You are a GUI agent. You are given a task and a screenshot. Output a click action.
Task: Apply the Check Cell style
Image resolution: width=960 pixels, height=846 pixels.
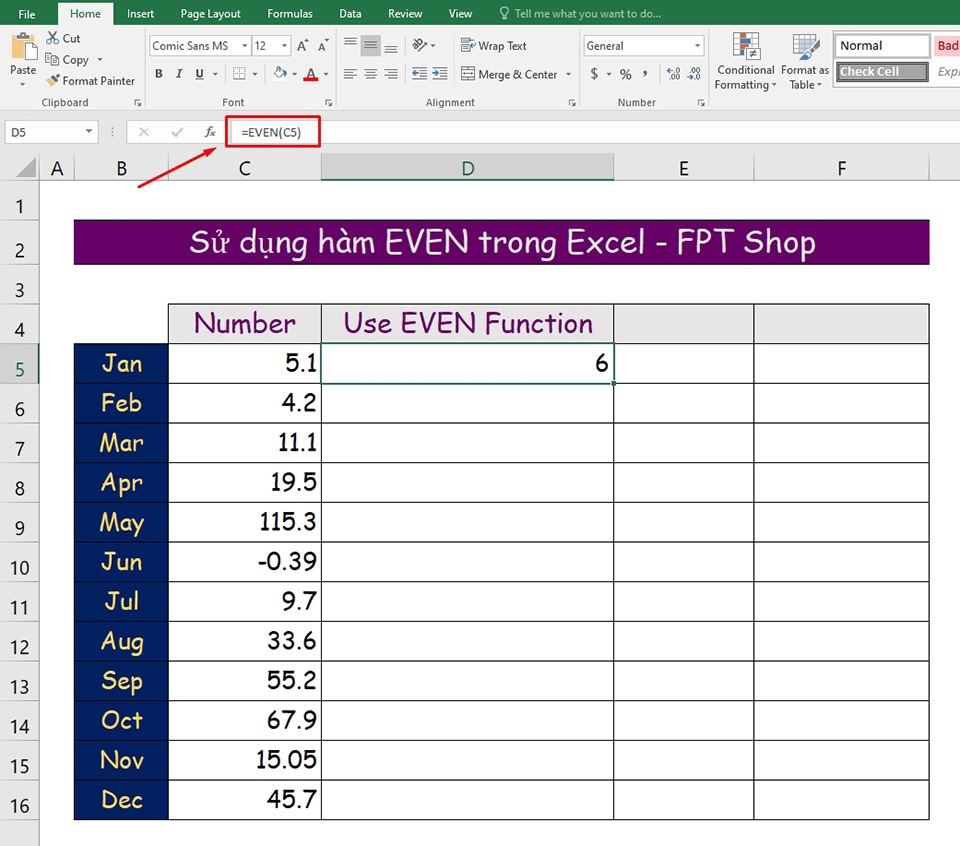pyautogui.click(x=882, y=72)
